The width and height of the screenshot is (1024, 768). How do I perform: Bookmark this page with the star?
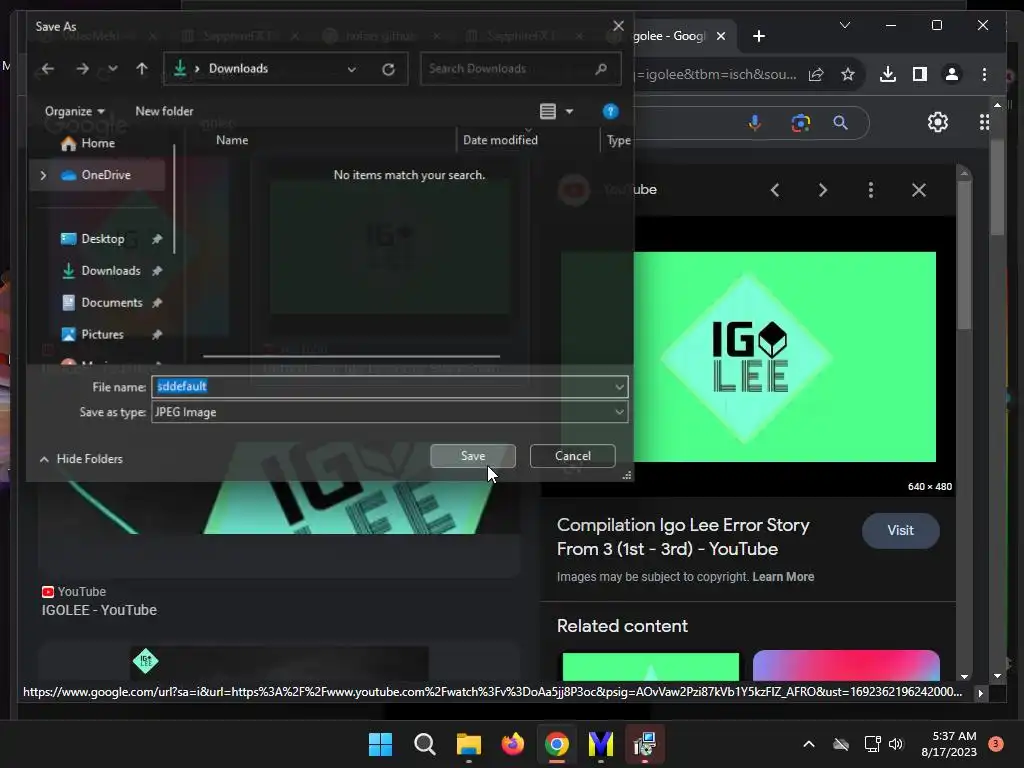[848, 74]
